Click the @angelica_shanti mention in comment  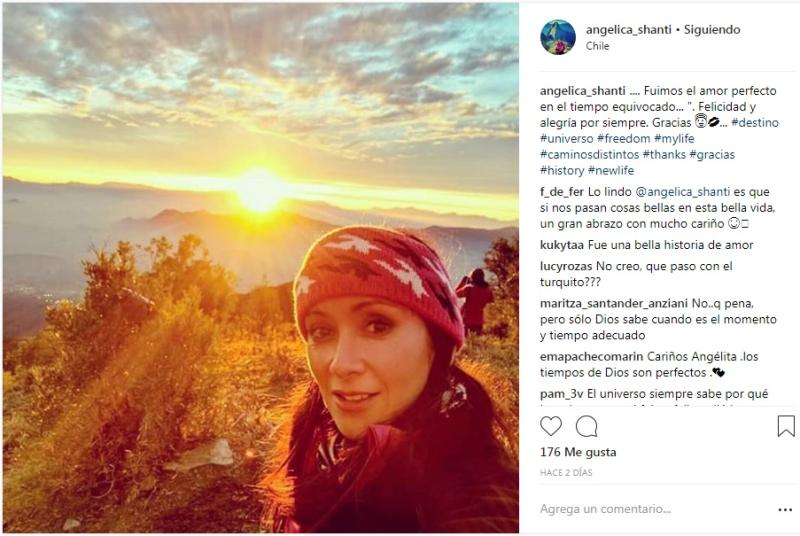tap(683, 192)
